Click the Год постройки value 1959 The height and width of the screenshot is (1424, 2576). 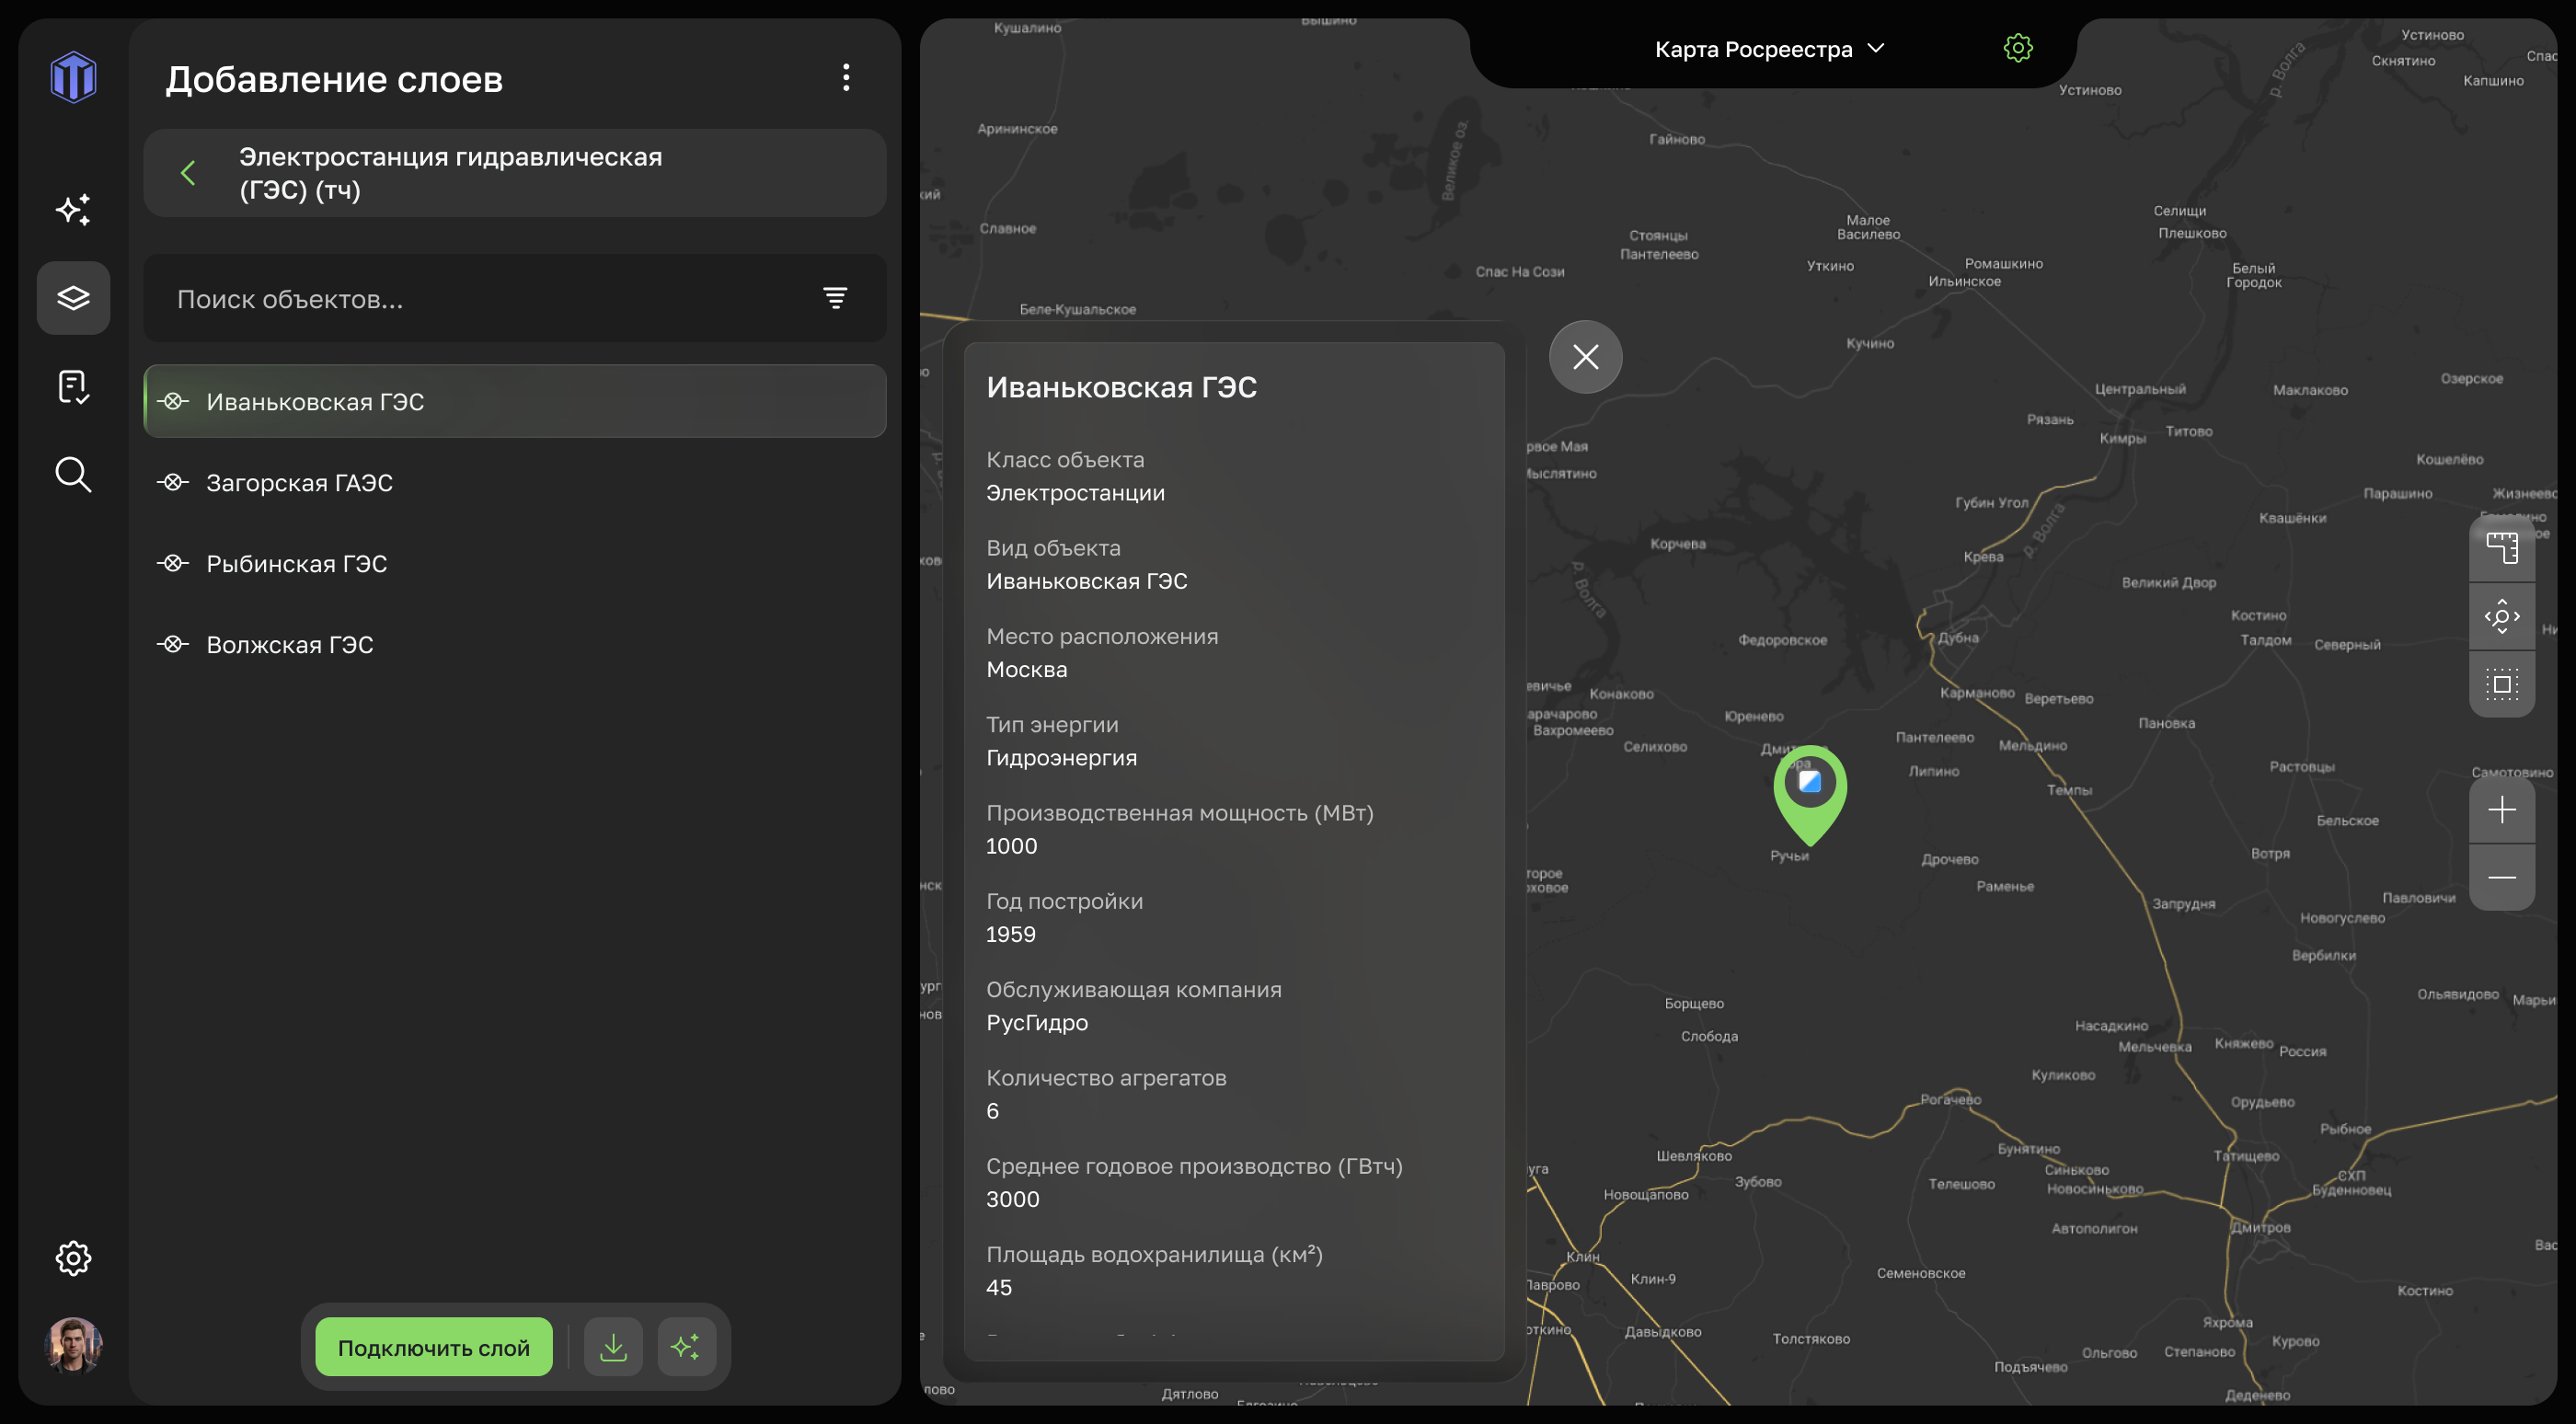tap(1010, 934)
